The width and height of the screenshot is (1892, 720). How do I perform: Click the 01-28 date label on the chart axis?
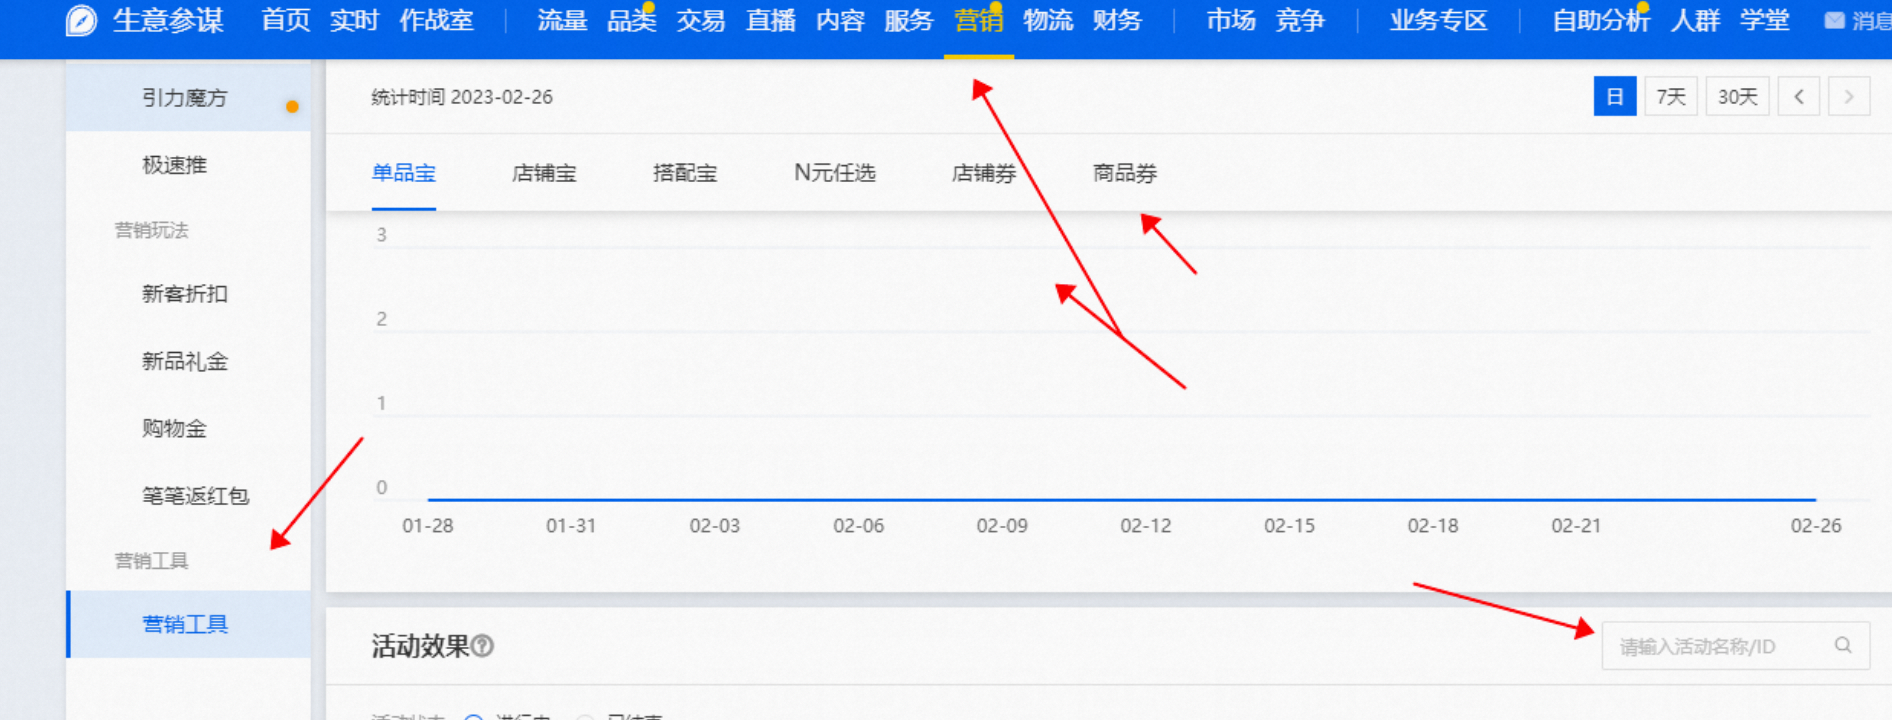click(x=428, y=526)
